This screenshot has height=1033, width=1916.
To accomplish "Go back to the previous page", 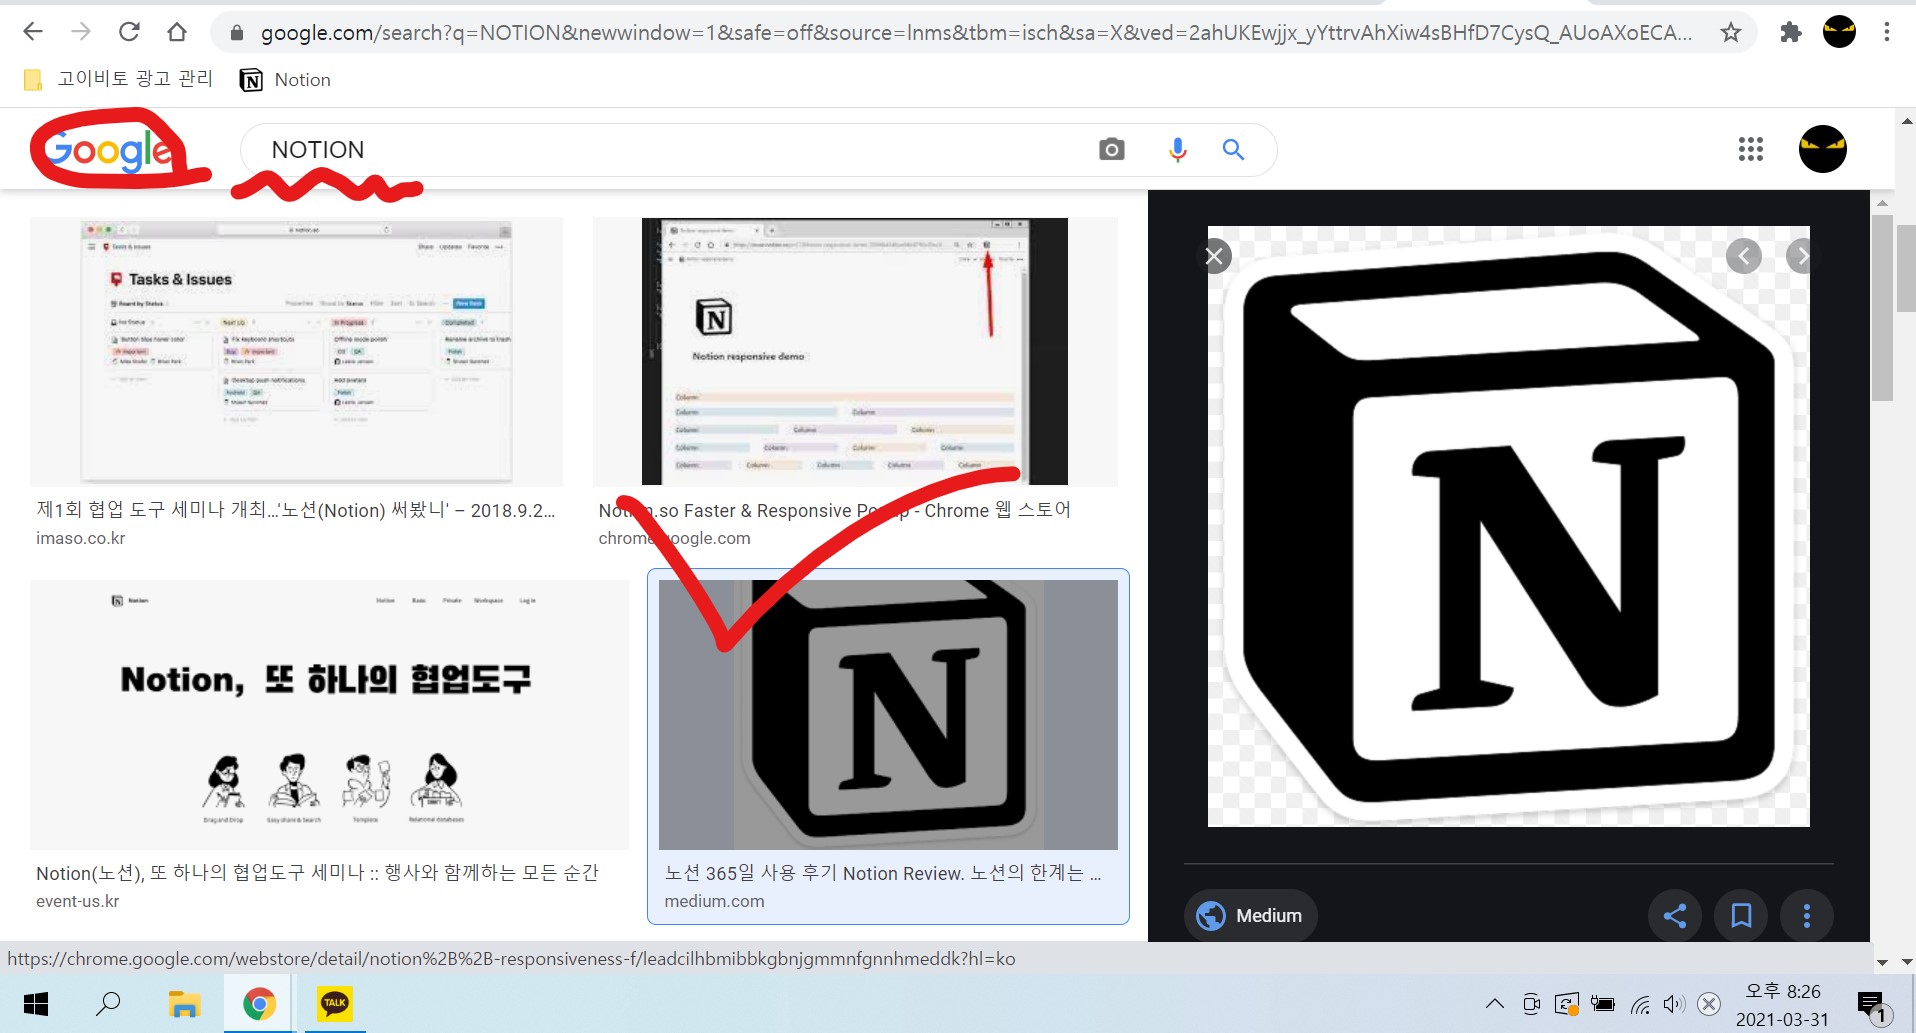I will 33,32.
